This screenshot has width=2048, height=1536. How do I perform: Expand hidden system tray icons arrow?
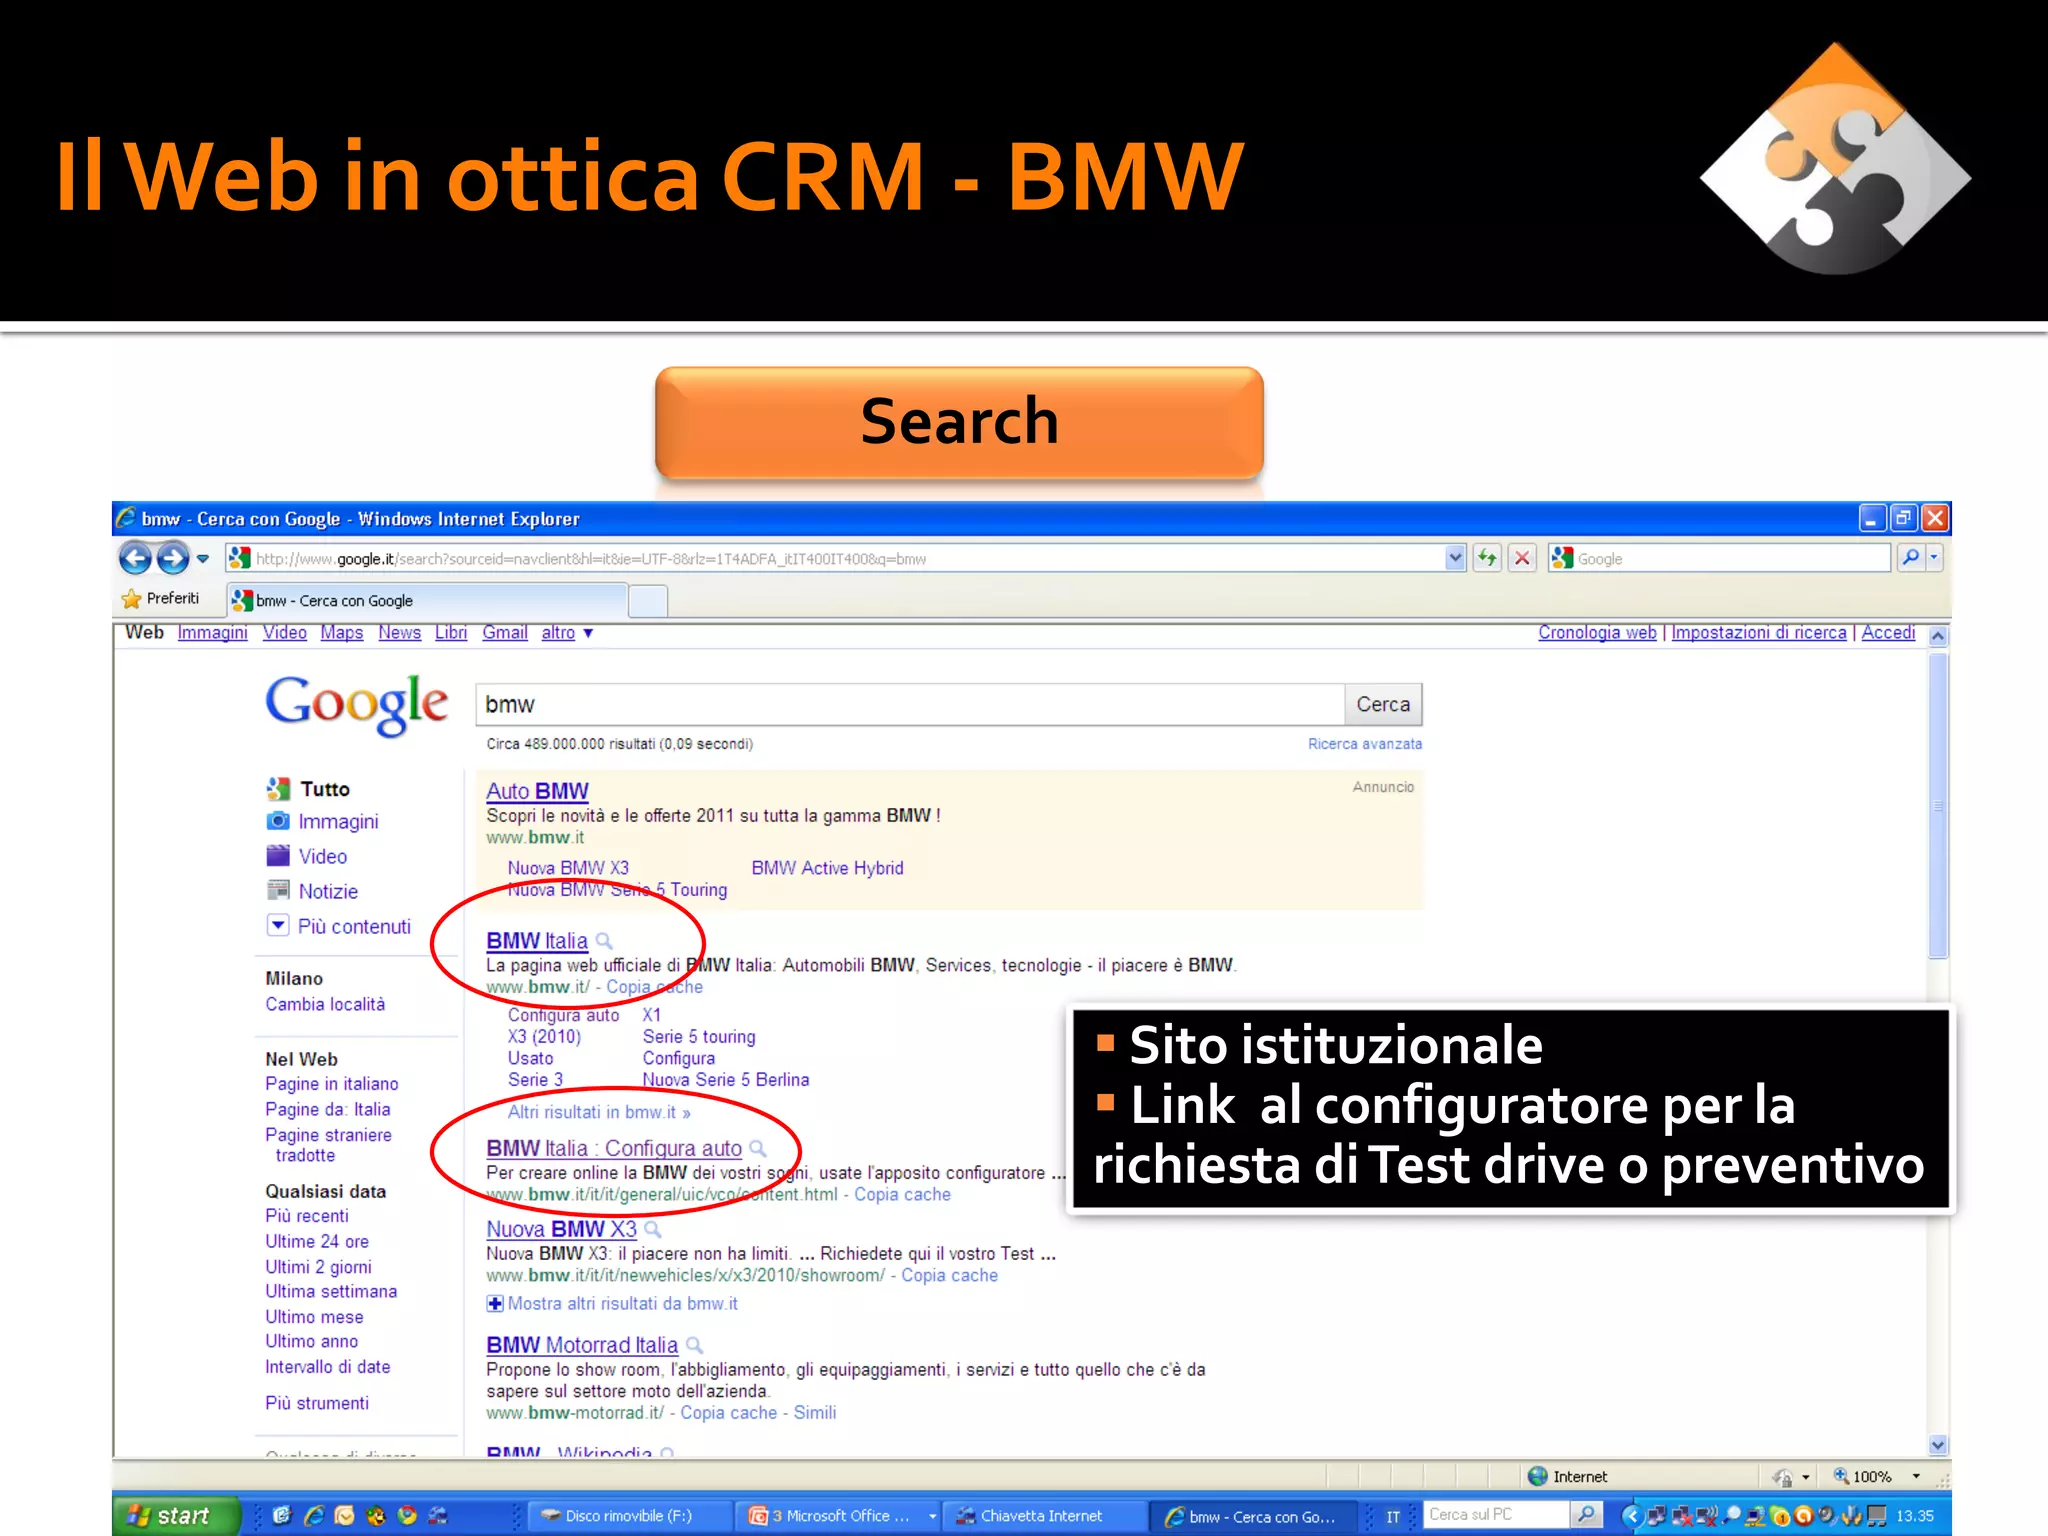[x=1632, y=1516]
